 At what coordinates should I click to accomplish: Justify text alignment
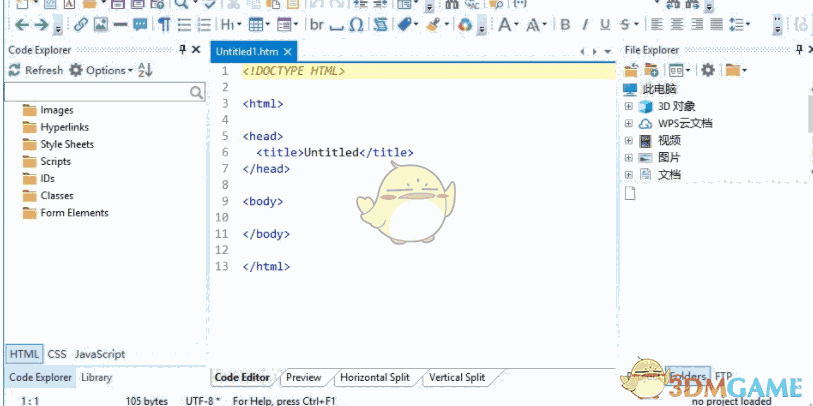717,24
